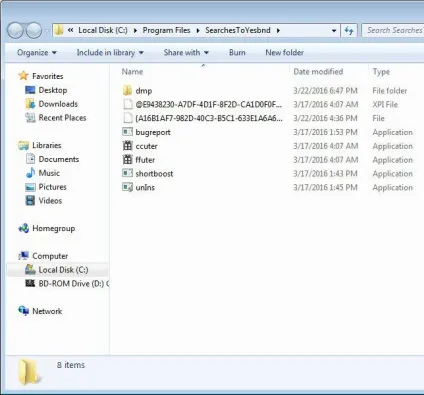This screenshot has width=424, height=395.
Task: Sort by the Type column header
Action: point(381,72)
